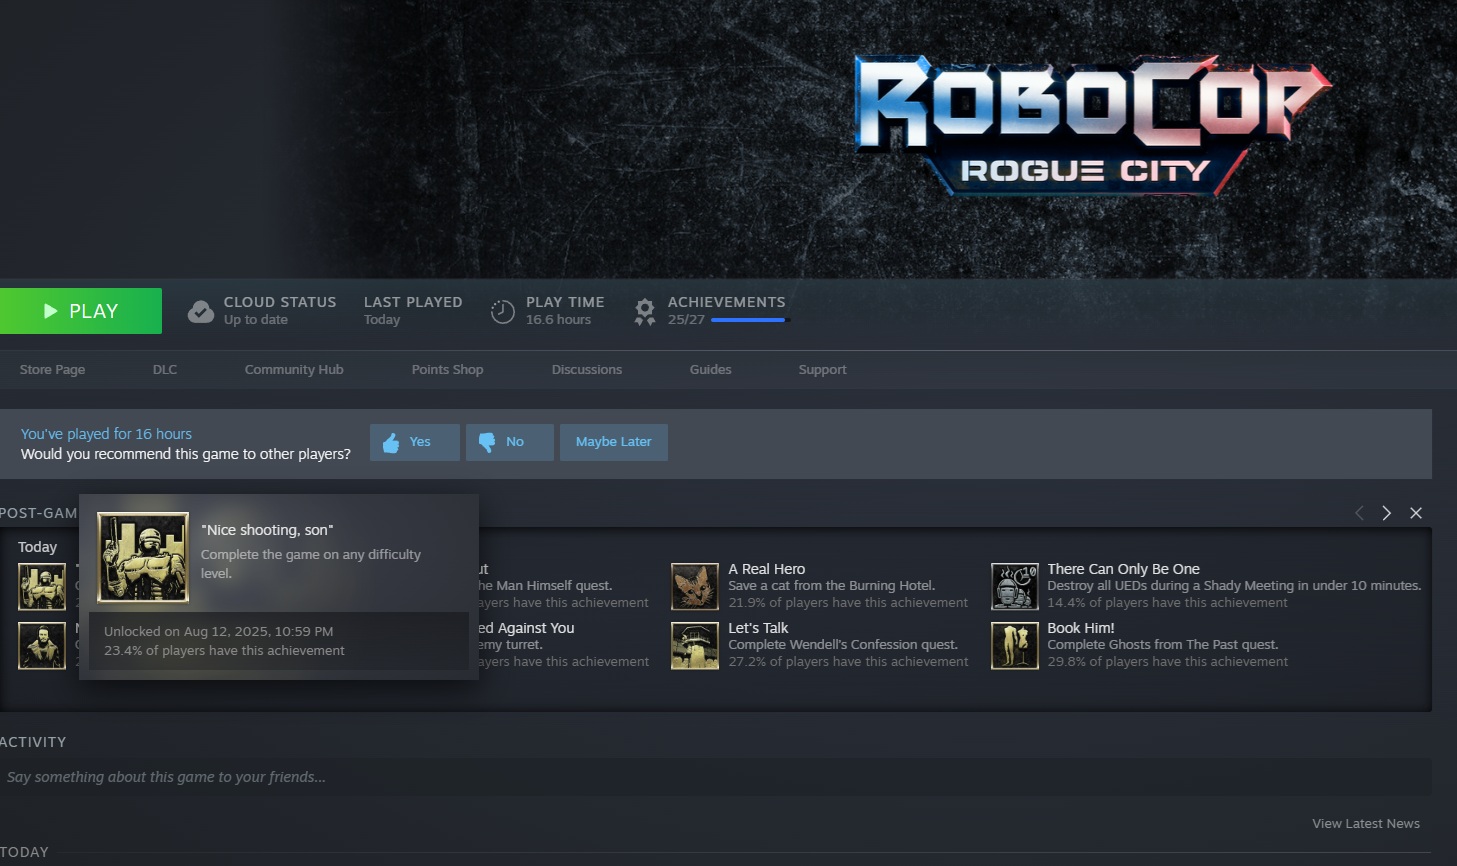Open the Store Page tab

(x=52, y=370)
